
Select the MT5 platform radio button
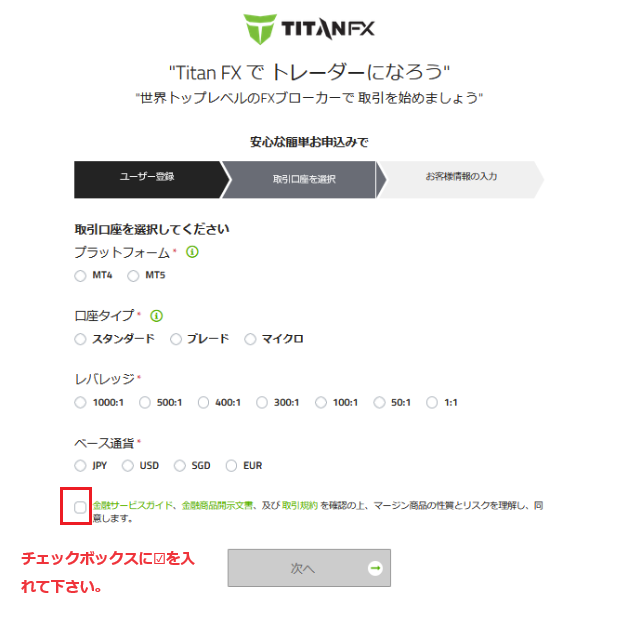point(133,276)
